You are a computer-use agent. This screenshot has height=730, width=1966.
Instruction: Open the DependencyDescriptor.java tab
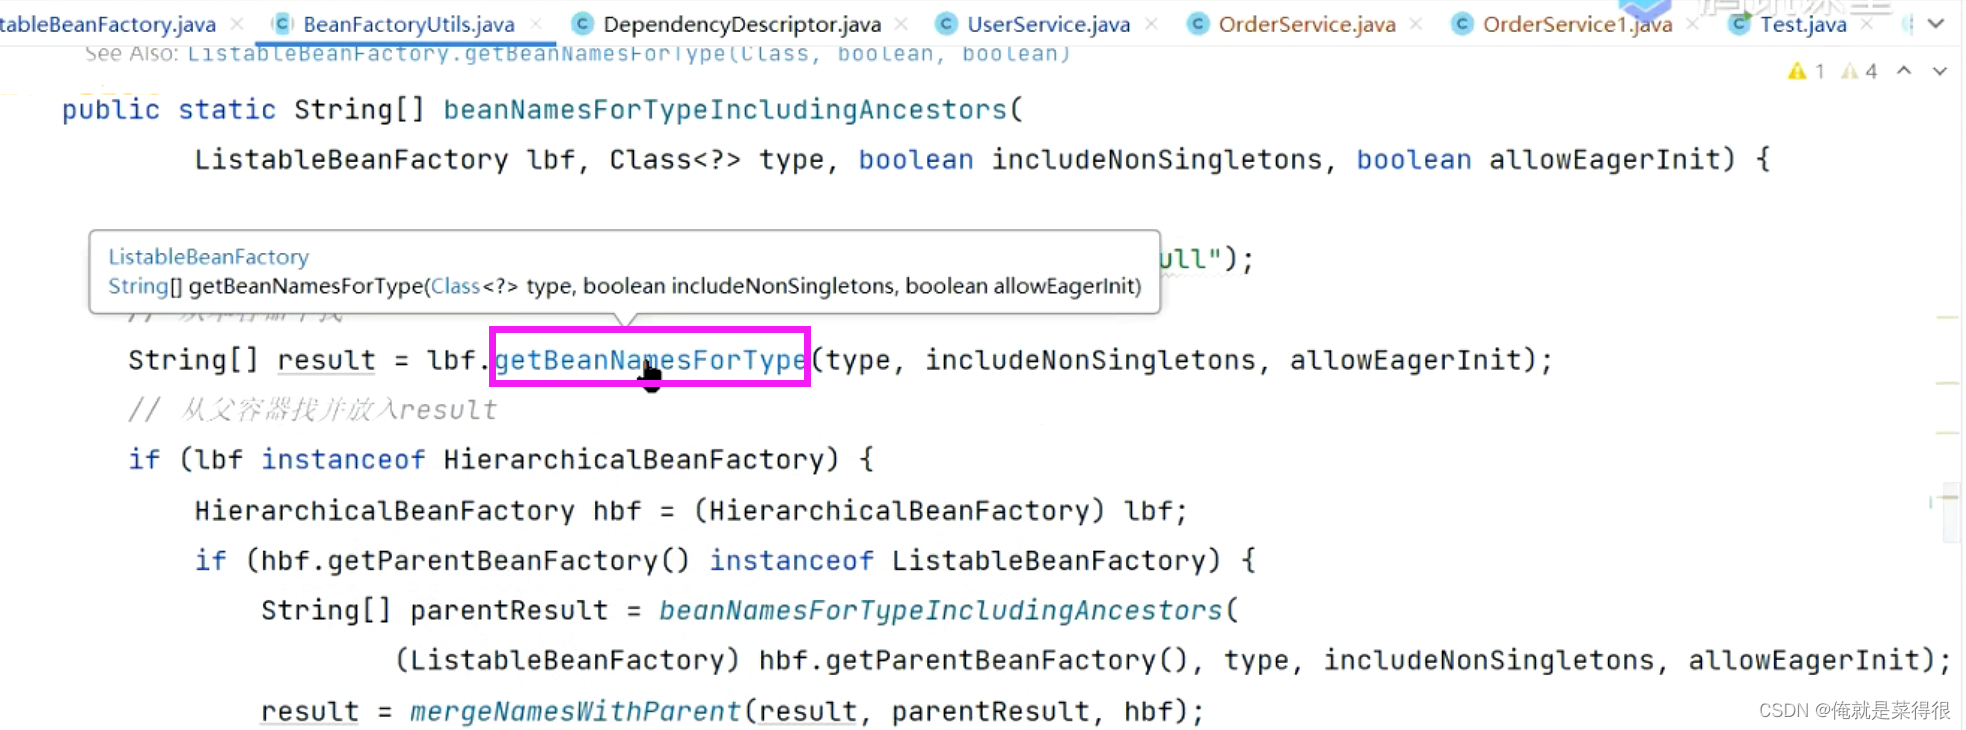[x=742, y=24]
